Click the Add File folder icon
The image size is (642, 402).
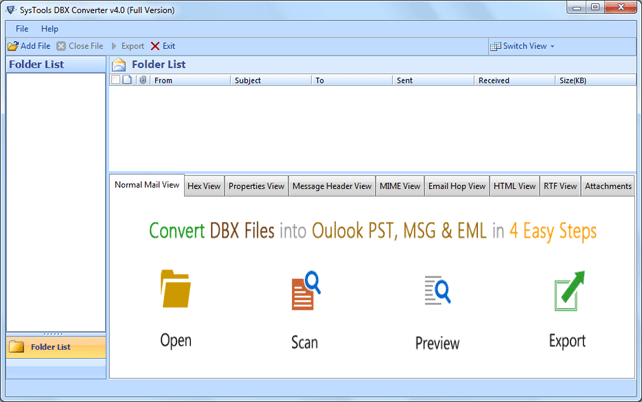[x=13, y=46]
